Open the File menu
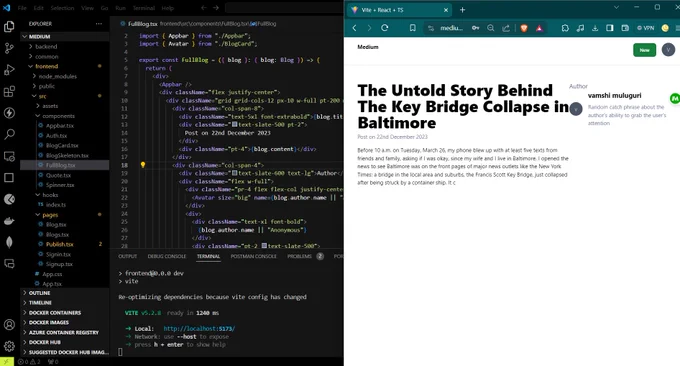Image resolution: width=680 pixels, height=366 pixels. (x=22, y=8)
